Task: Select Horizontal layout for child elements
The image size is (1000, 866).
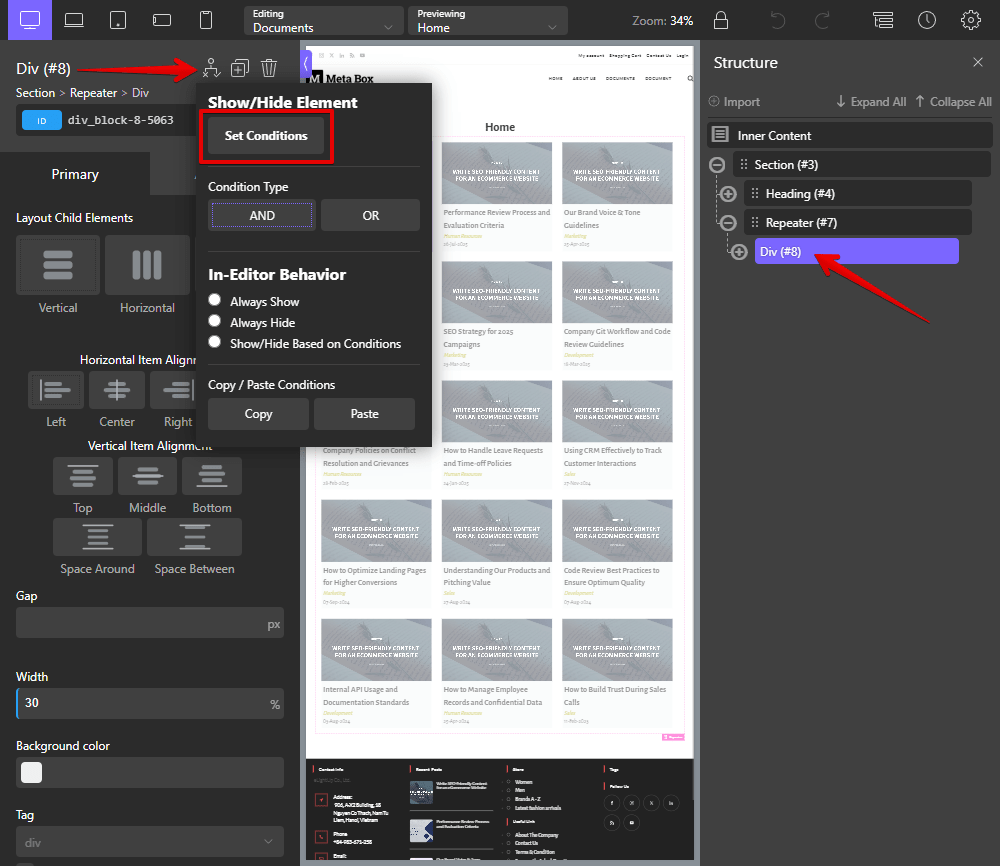Action: (x=147, y=265)
